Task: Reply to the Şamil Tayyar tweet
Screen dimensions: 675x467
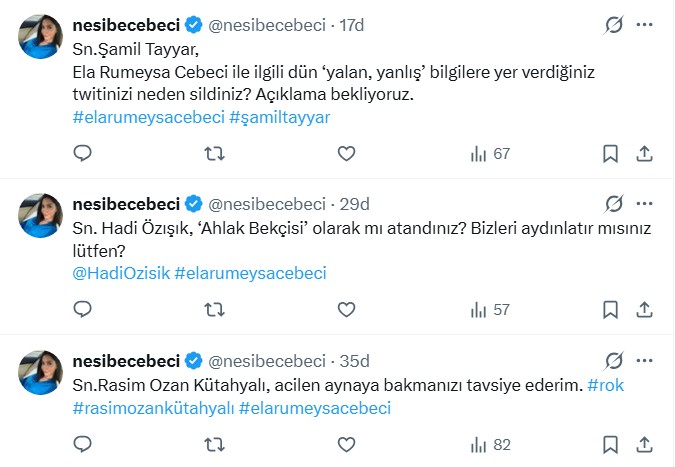Action: (83, 154)
